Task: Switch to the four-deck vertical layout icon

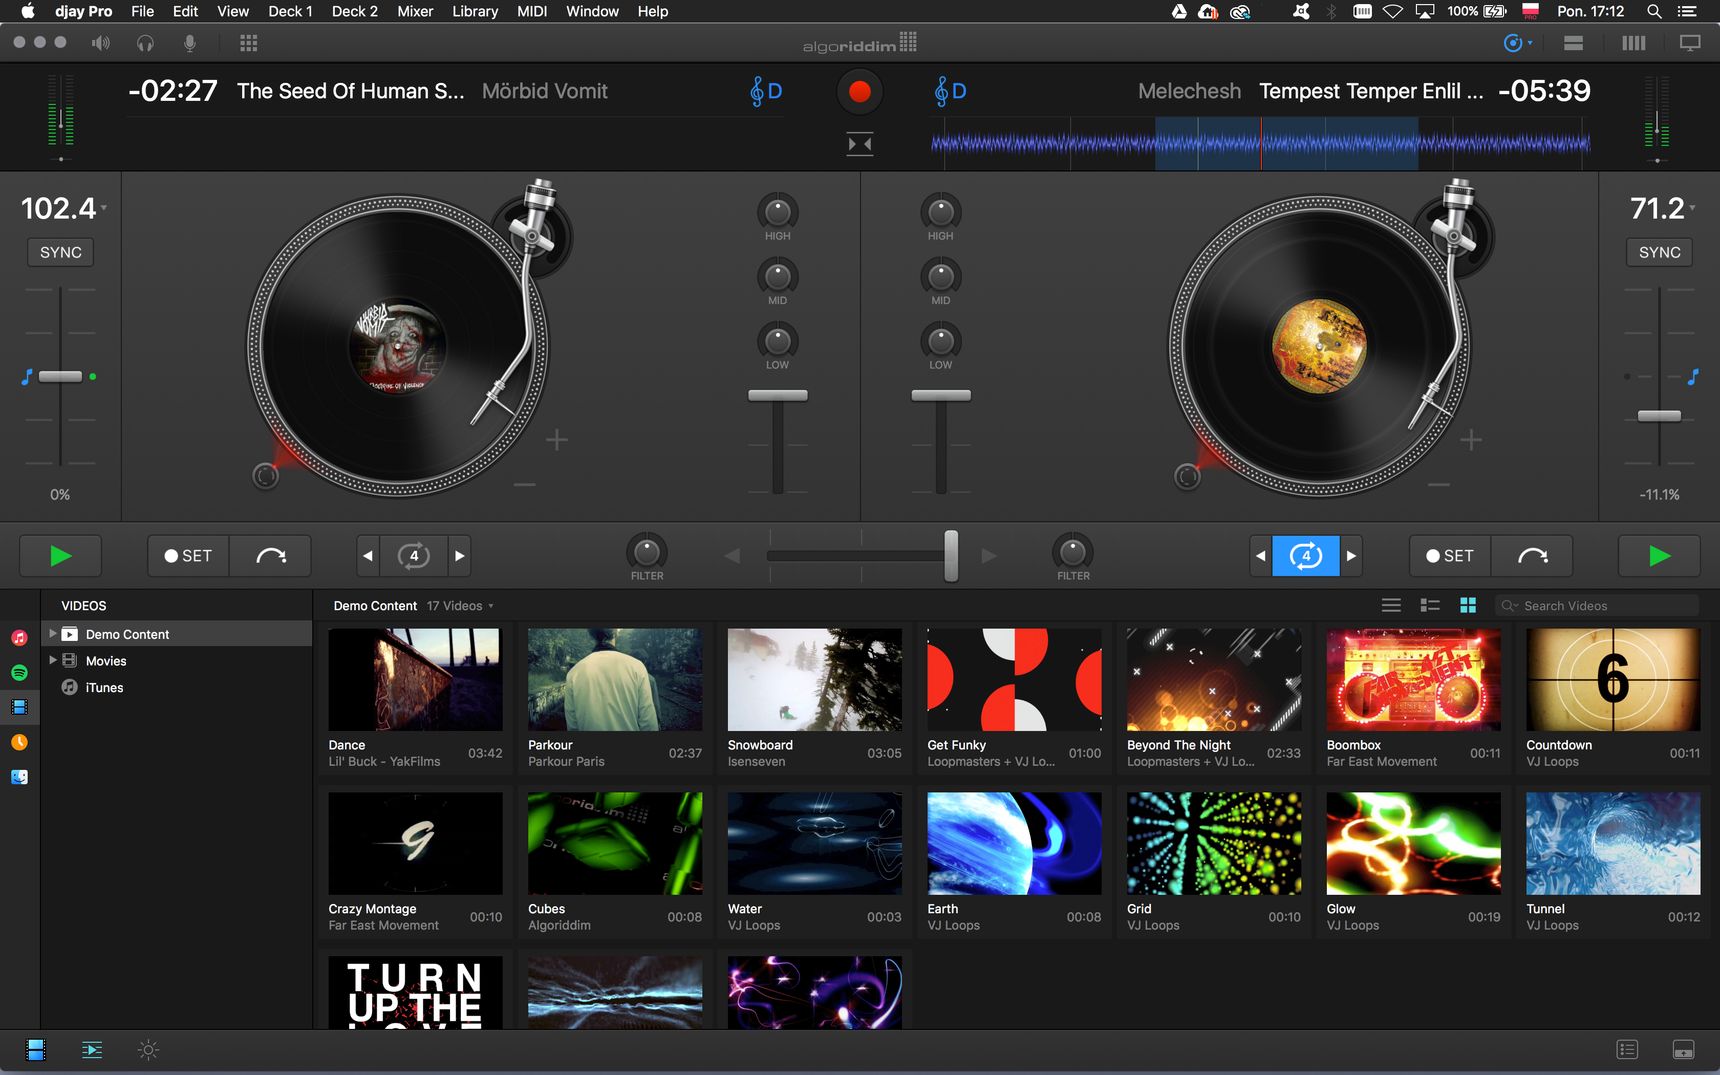Action: pos(1633,43)
